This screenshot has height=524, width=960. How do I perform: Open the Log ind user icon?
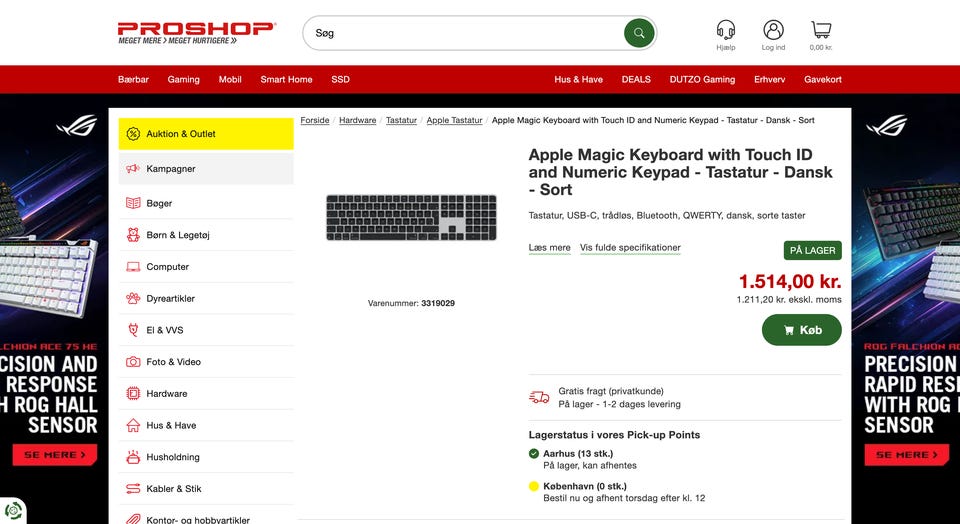(773, 29)
